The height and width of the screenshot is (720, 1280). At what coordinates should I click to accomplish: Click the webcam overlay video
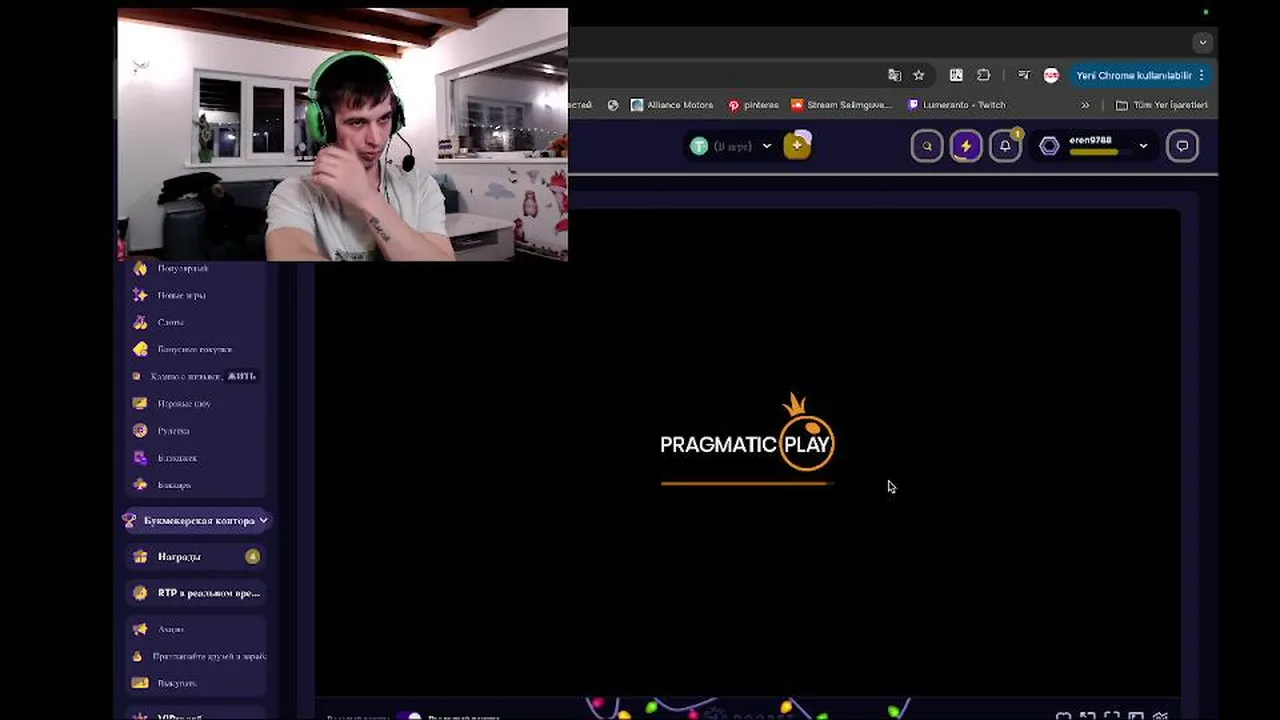pyautogui.click(x=342, y=135)
